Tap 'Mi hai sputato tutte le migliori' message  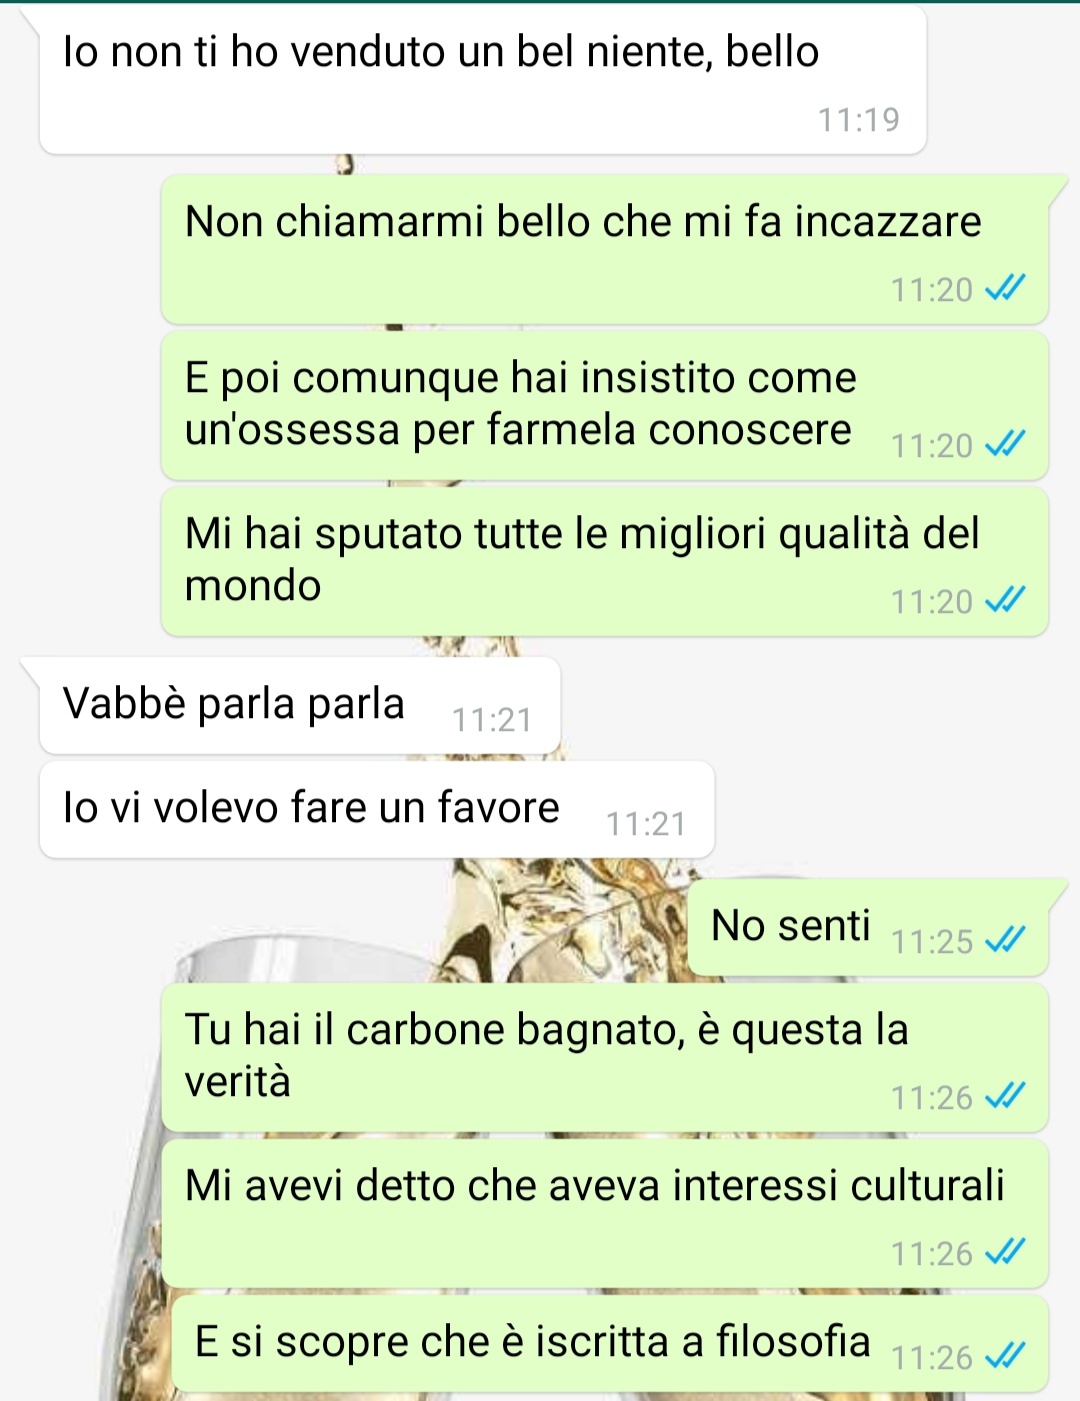[604, 562]
